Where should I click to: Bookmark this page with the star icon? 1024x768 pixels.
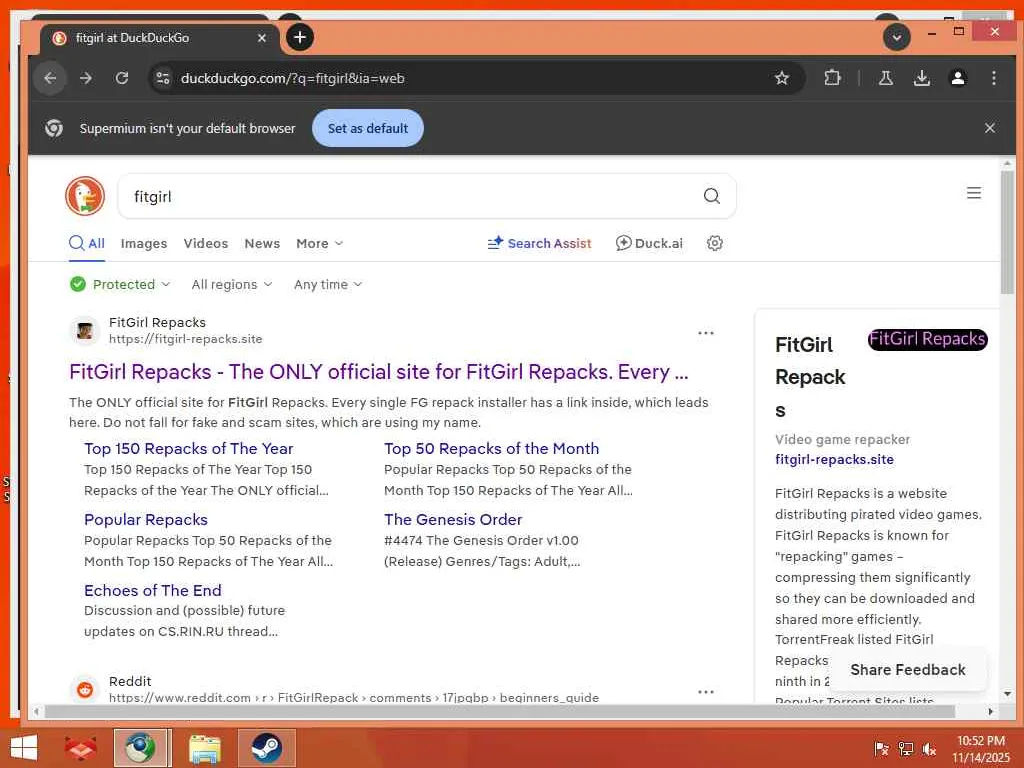click(781, 78)
